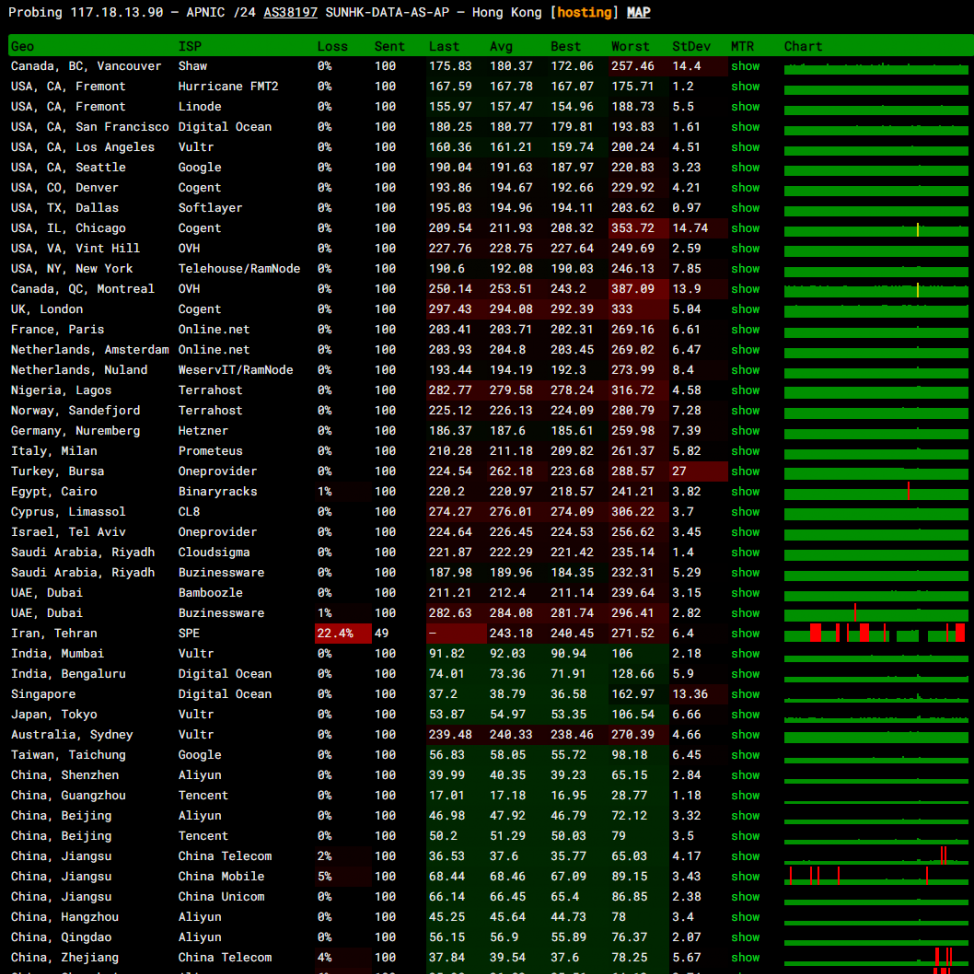Click the Last column header
974x974 pixels.
click(x=444, y=47)
